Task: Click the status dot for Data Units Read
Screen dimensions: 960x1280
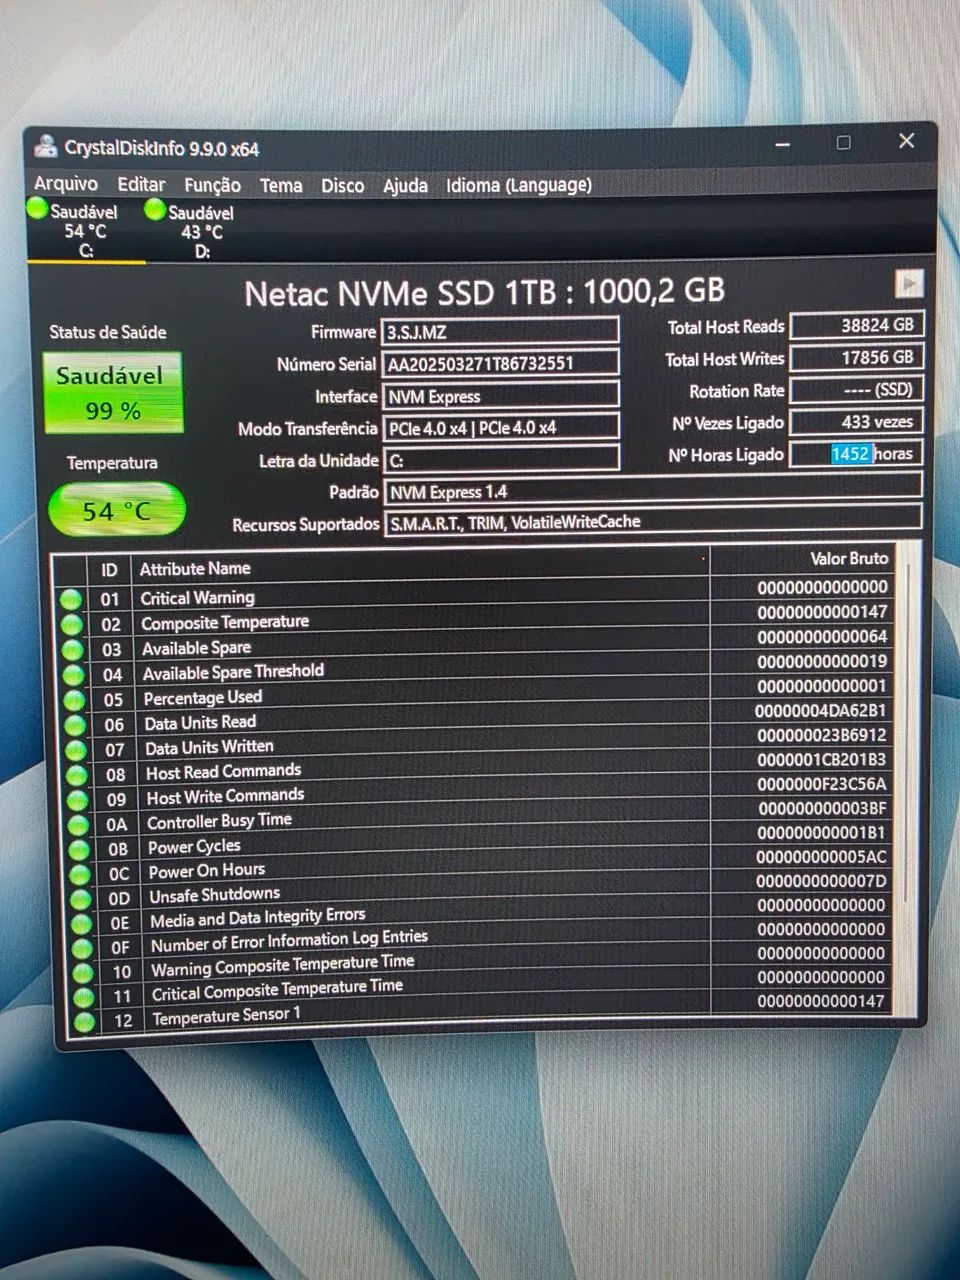Action: coord(76,725)
